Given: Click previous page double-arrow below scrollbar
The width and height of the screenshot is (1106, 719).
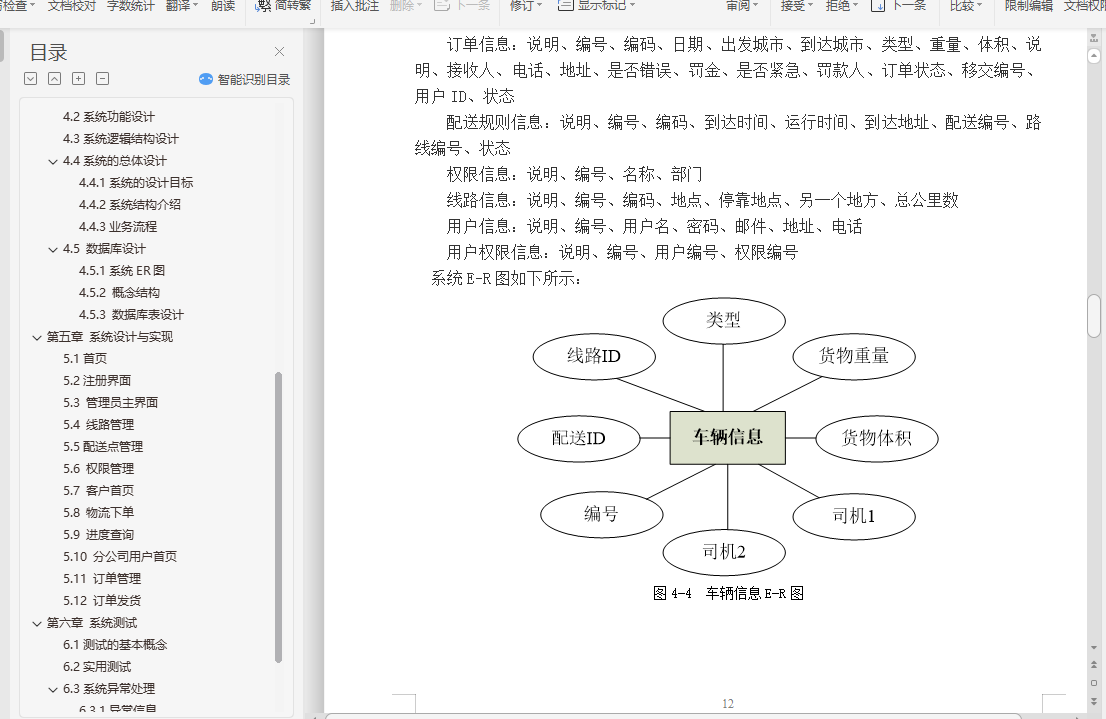Looking at the screenshot, I should (1094, 665).
